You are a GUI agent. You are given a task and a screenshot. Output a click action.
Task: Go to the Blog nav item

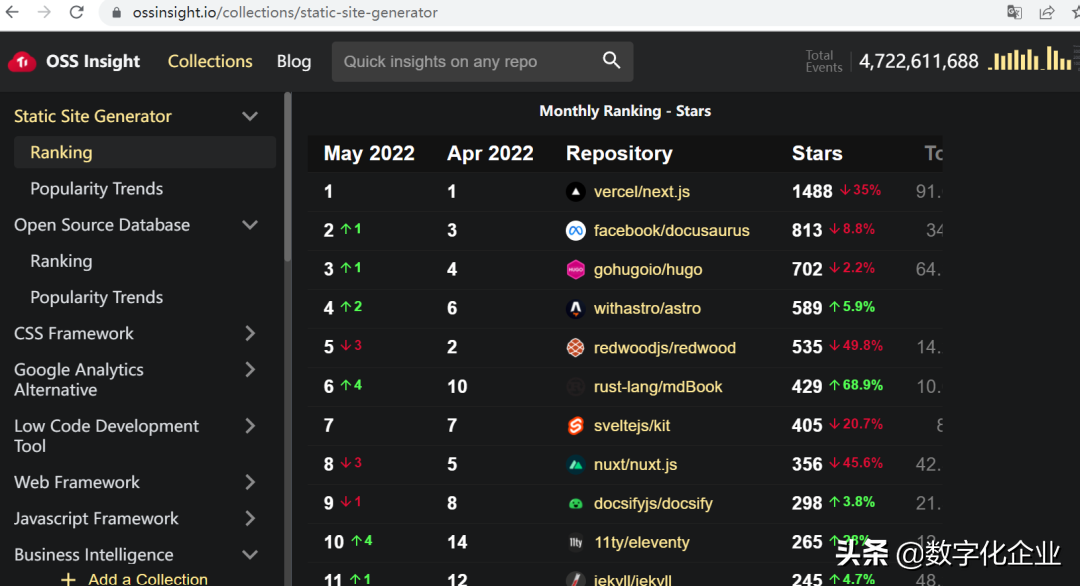[294, 62]
